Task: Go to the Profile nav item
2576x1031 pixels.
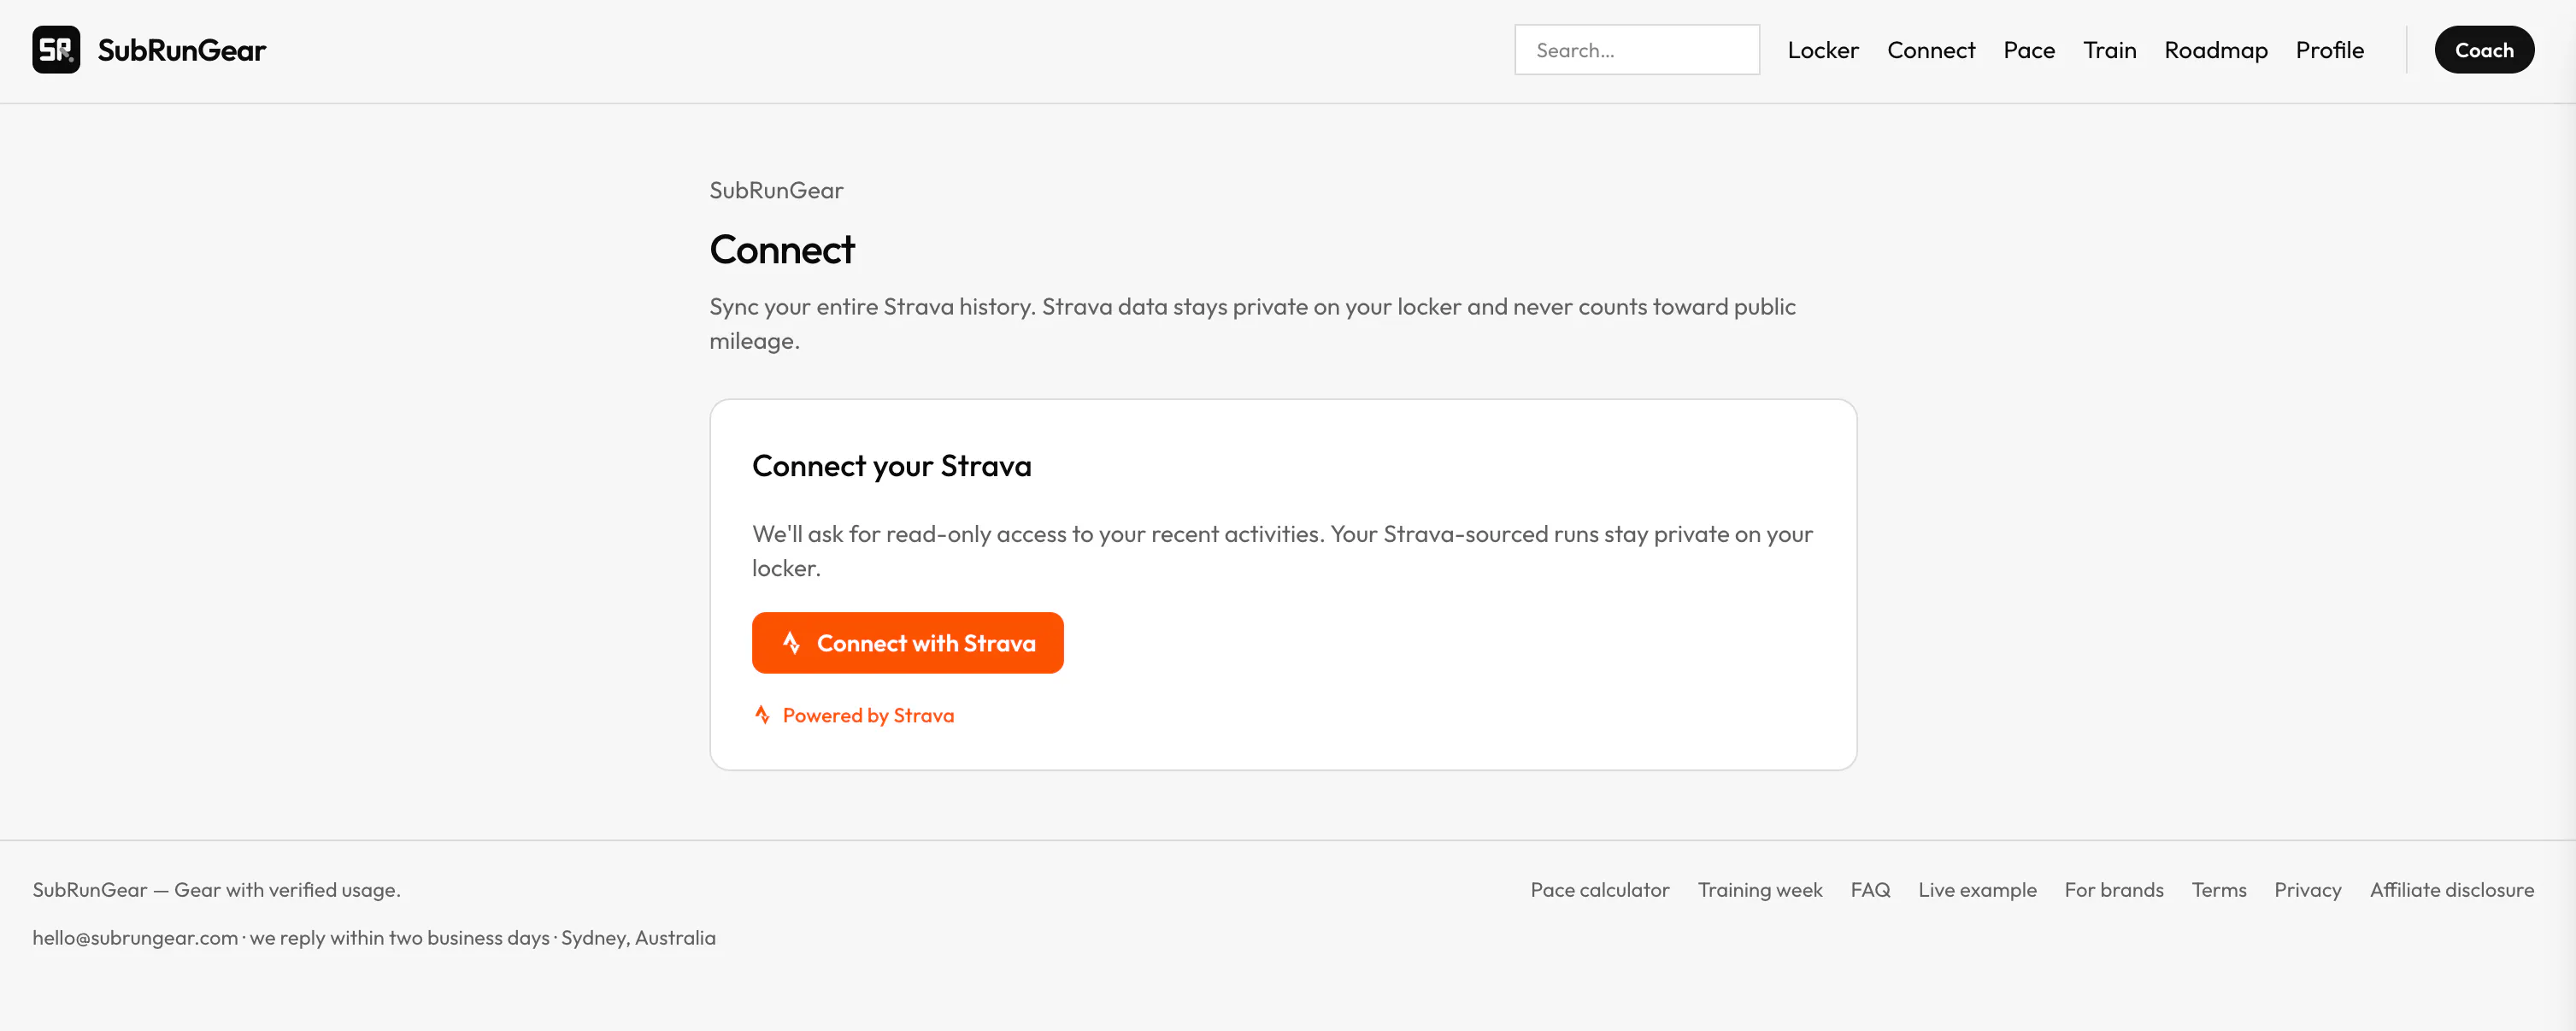Action: pyautogui.click(x=2329, y=50)
